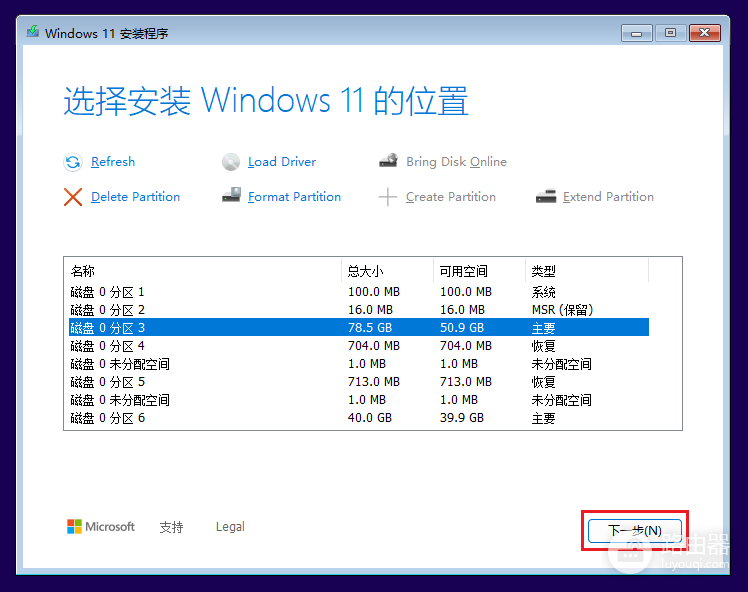Click the Load Driver disc icon

point(231,162)
